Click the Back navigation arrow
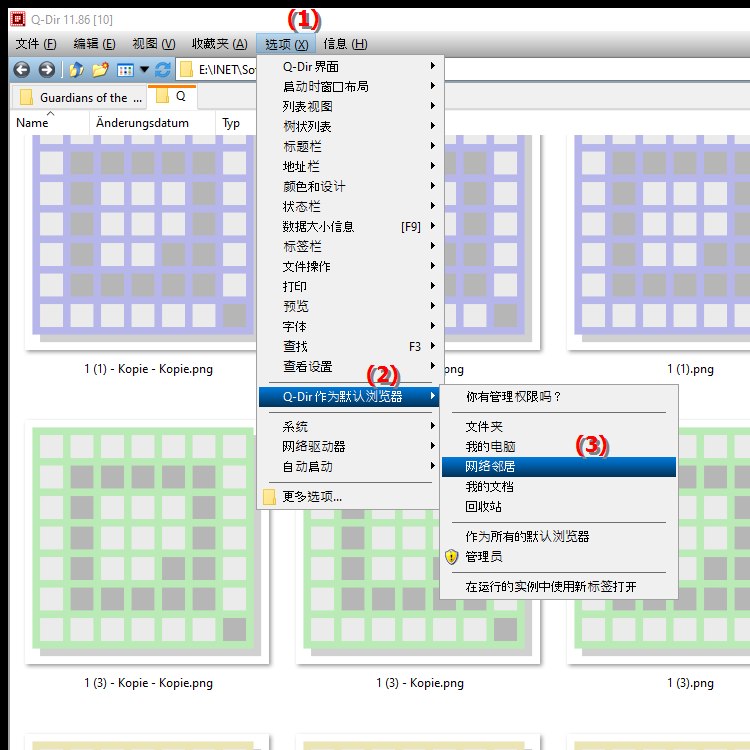 tap(20, 69)
